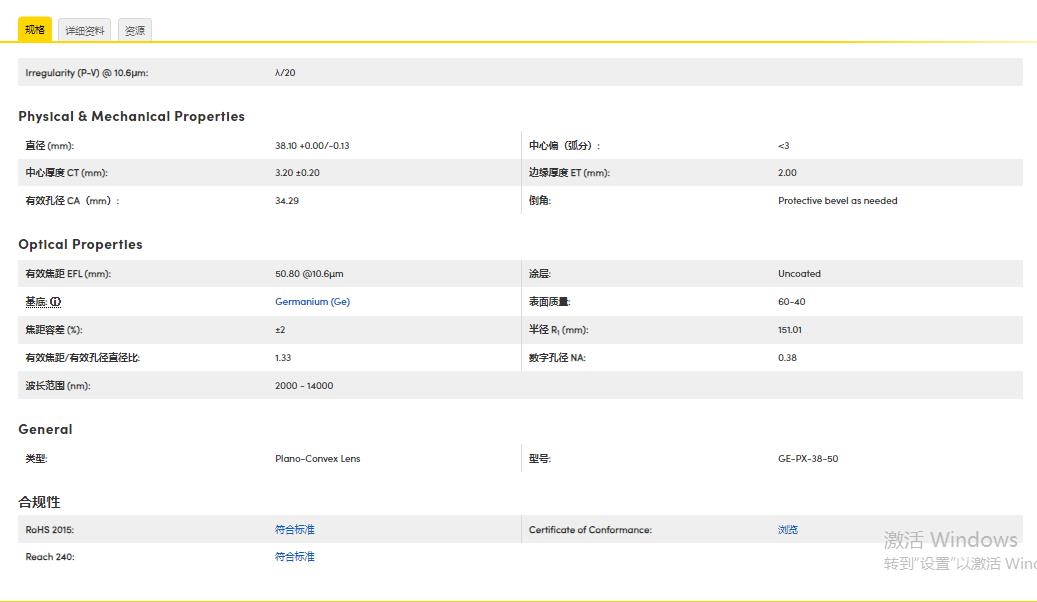The height and width of the screenshot is (602, 1037).
Task: Click the Uncoated coating value
Action: (x=799, y=274)
